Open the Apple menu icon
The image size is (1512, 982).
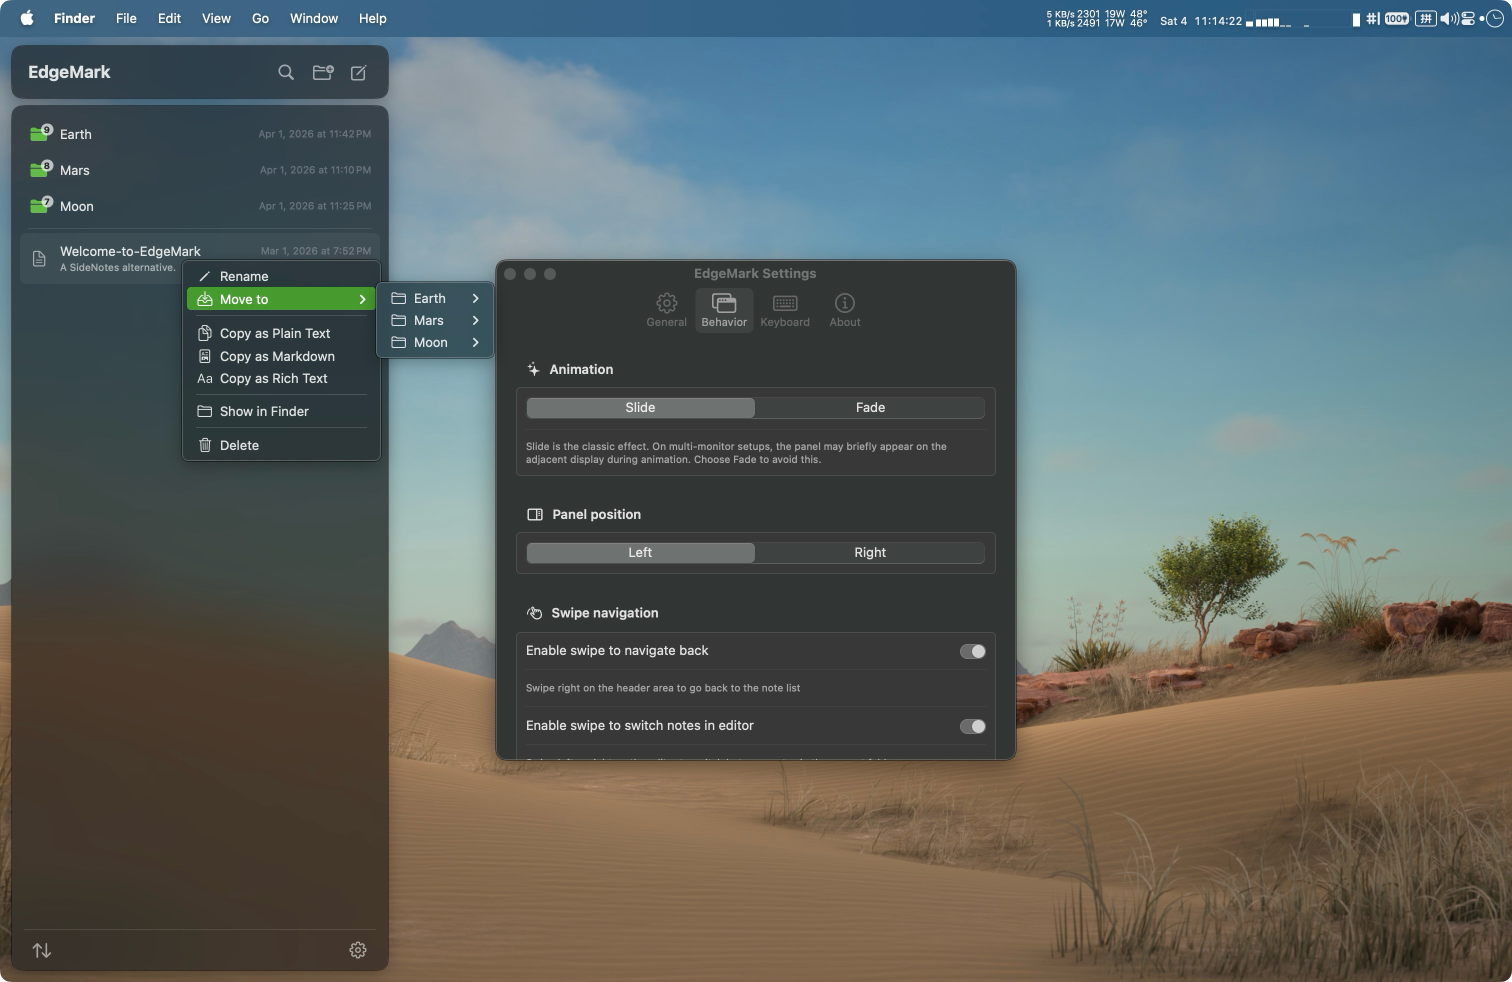click(27, 18)
